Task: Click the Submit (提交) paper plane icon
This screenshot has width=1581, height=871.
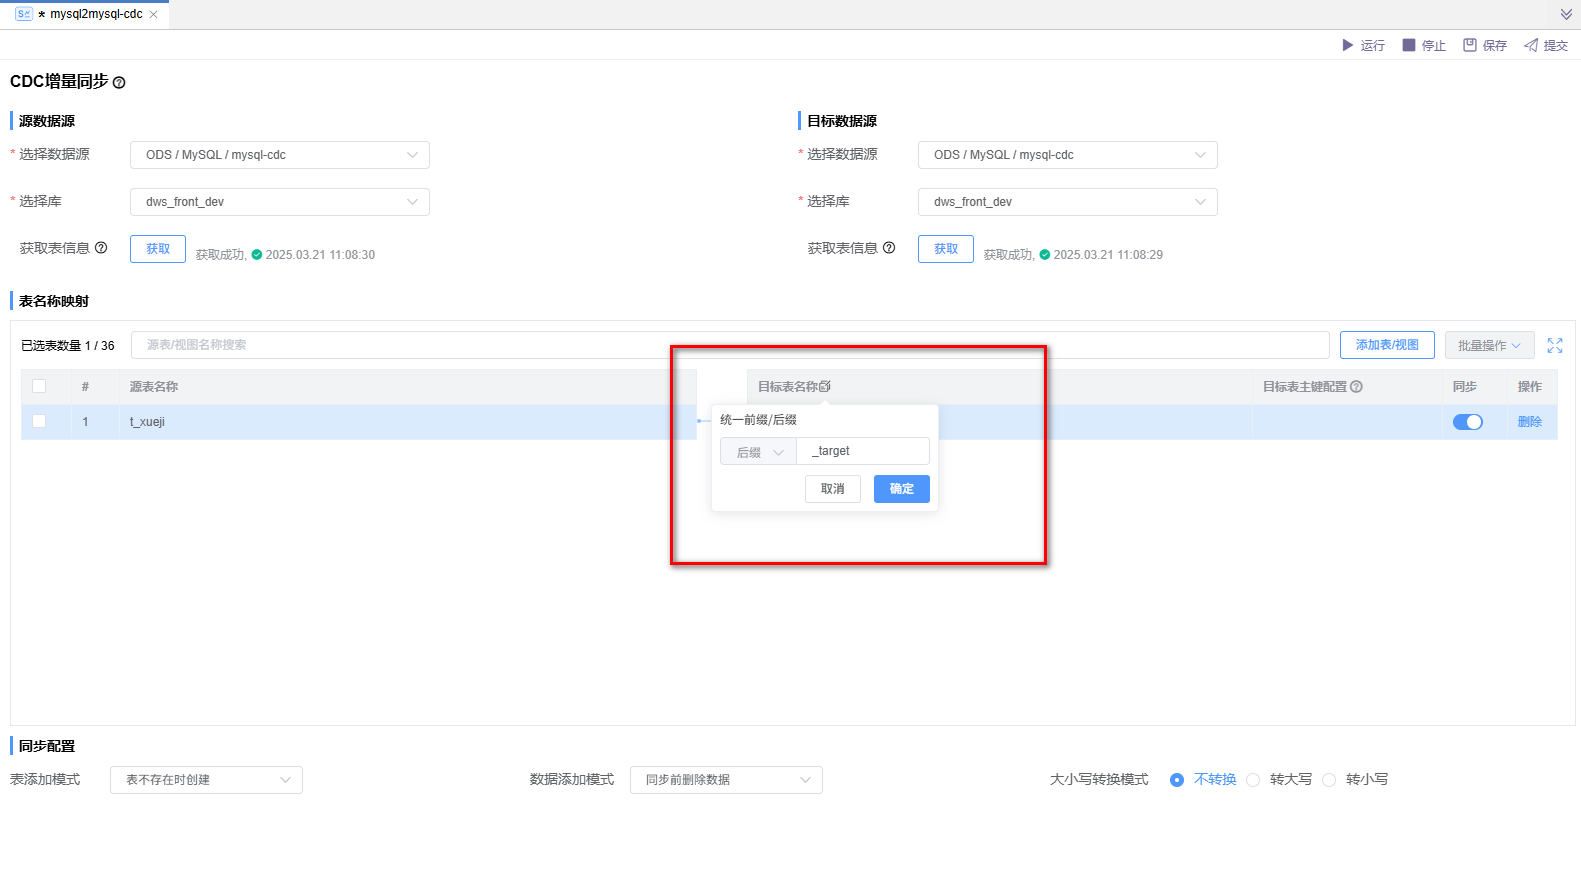Action: coord(1531,45)
